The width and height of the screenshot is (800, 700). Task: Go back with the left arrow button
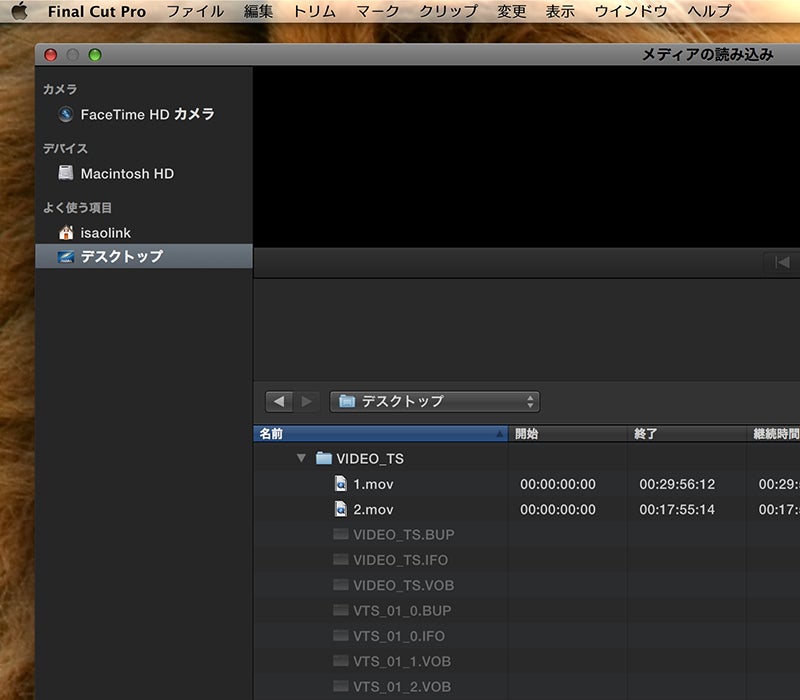pos(279,402)
